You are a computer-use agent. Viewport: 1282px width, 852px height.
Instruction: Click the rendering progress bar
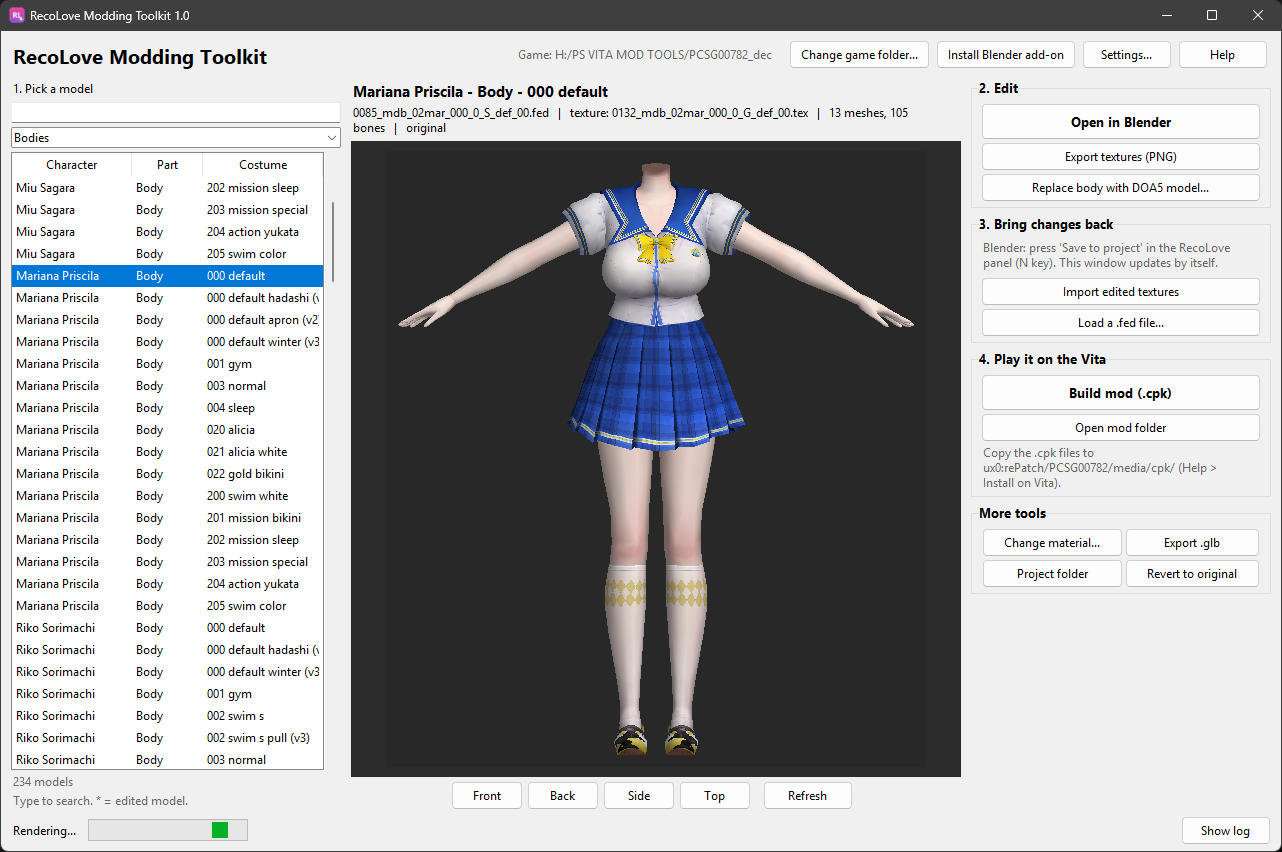pyautogui.click(x=168, y=830)
